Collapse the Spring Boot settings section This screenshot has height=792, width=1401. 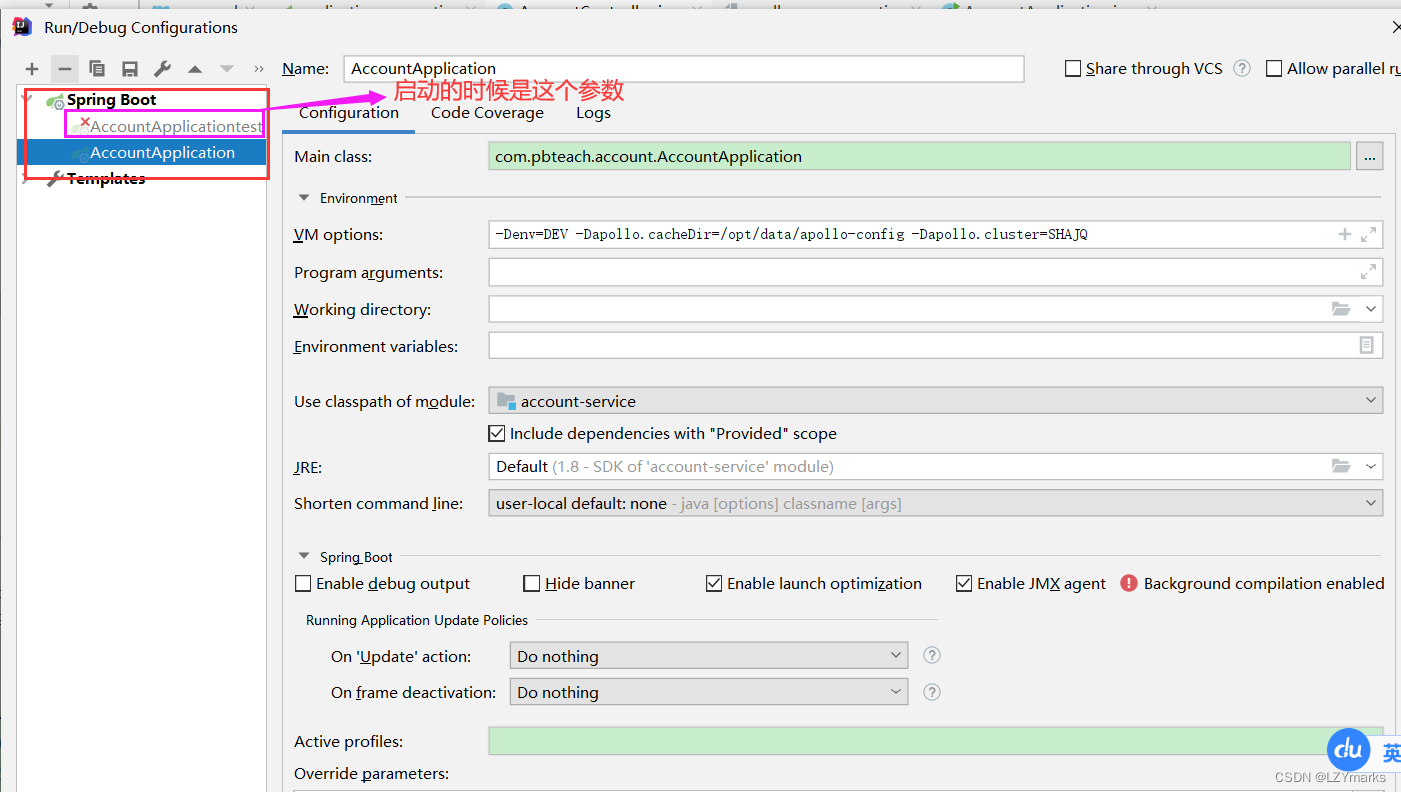click(x=304, y=557)
